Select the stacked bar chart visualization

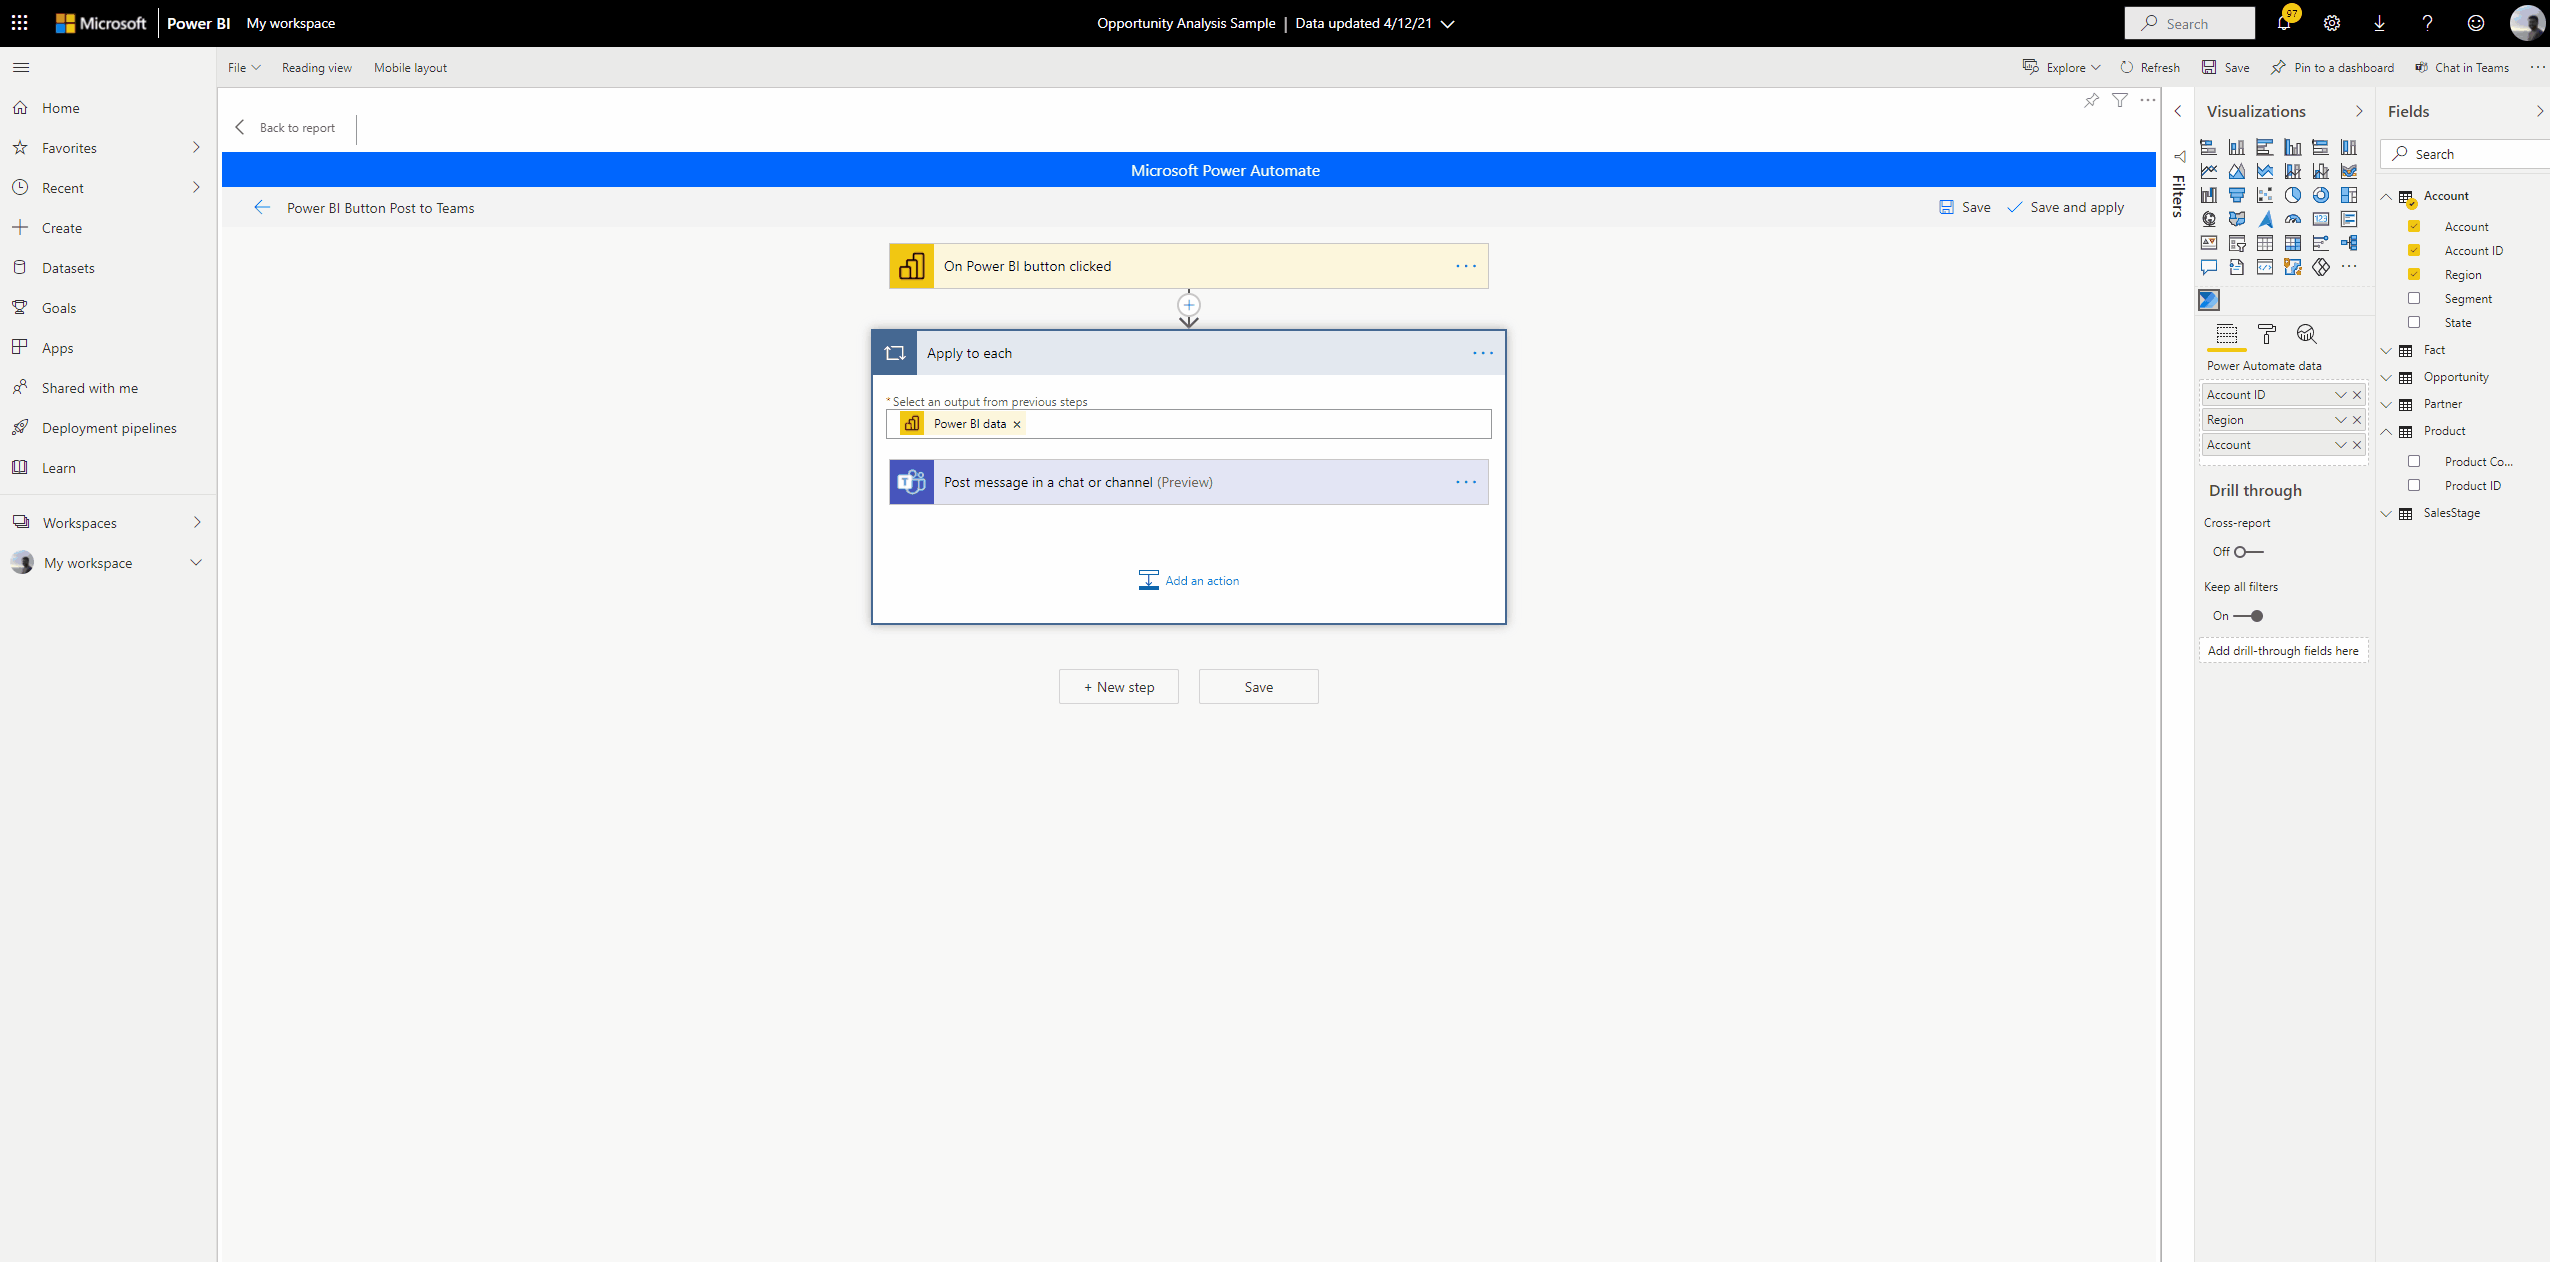(2209, 147)
